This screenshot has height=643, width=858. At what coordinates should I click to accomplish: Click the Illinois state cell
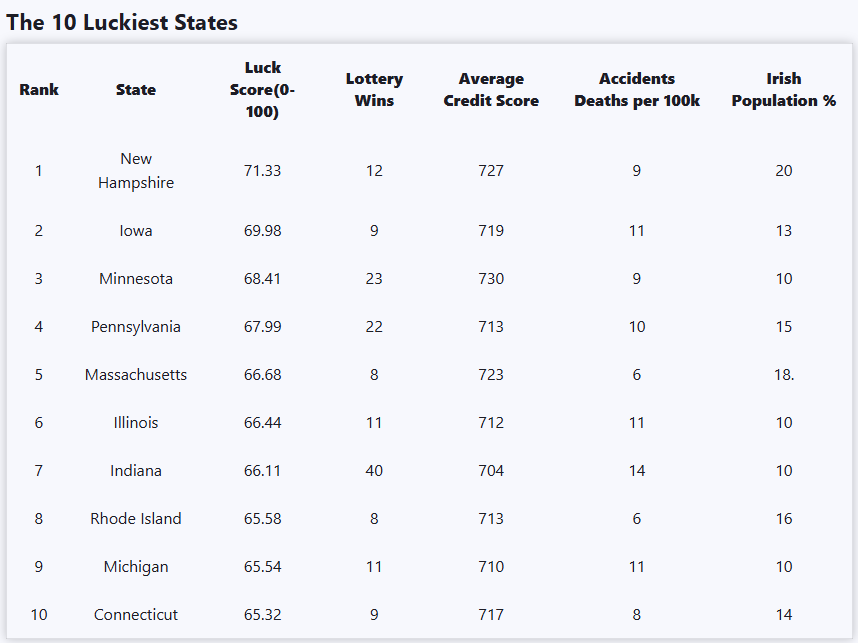tap(136, 423)
